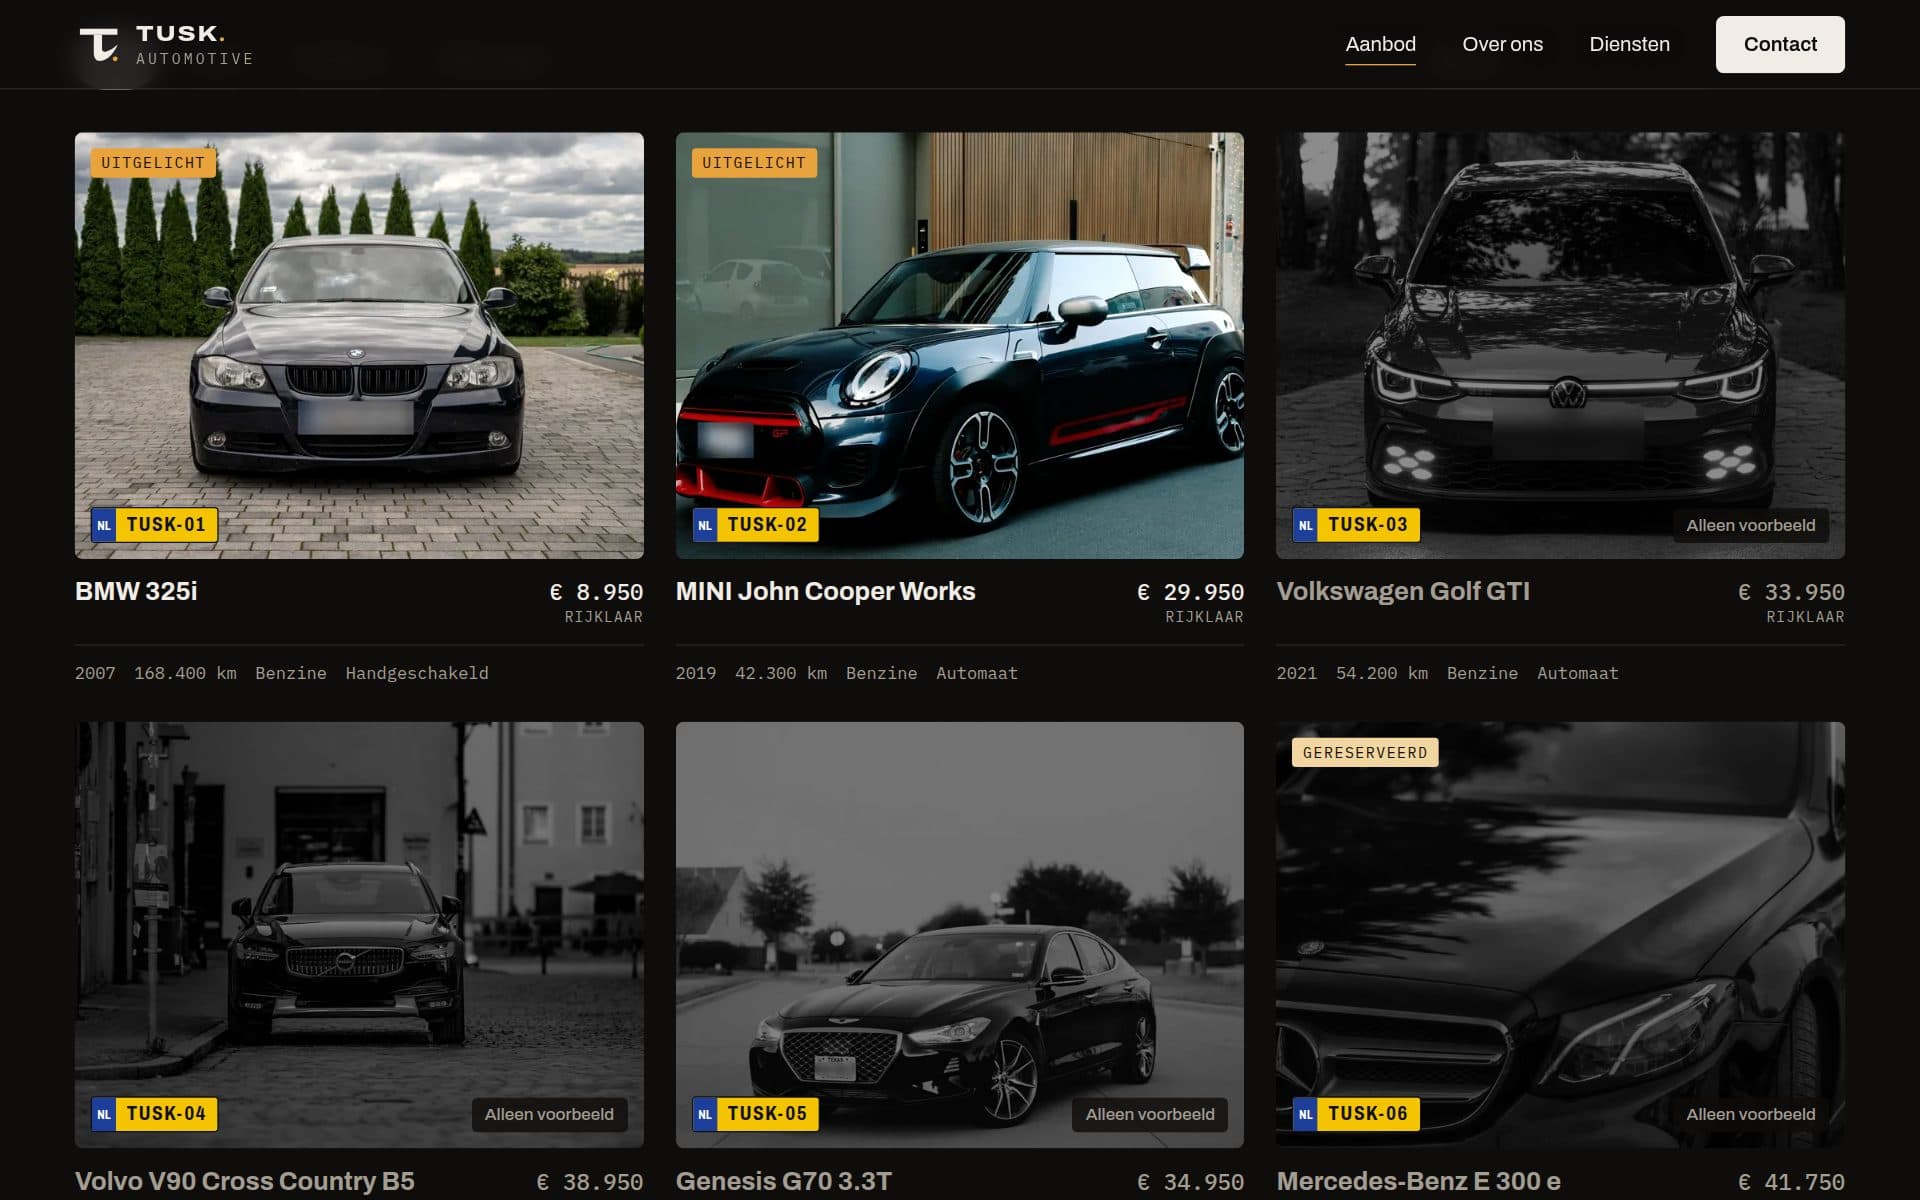
Task: Open the Diensten menu link
Action: click(1629, 44)
